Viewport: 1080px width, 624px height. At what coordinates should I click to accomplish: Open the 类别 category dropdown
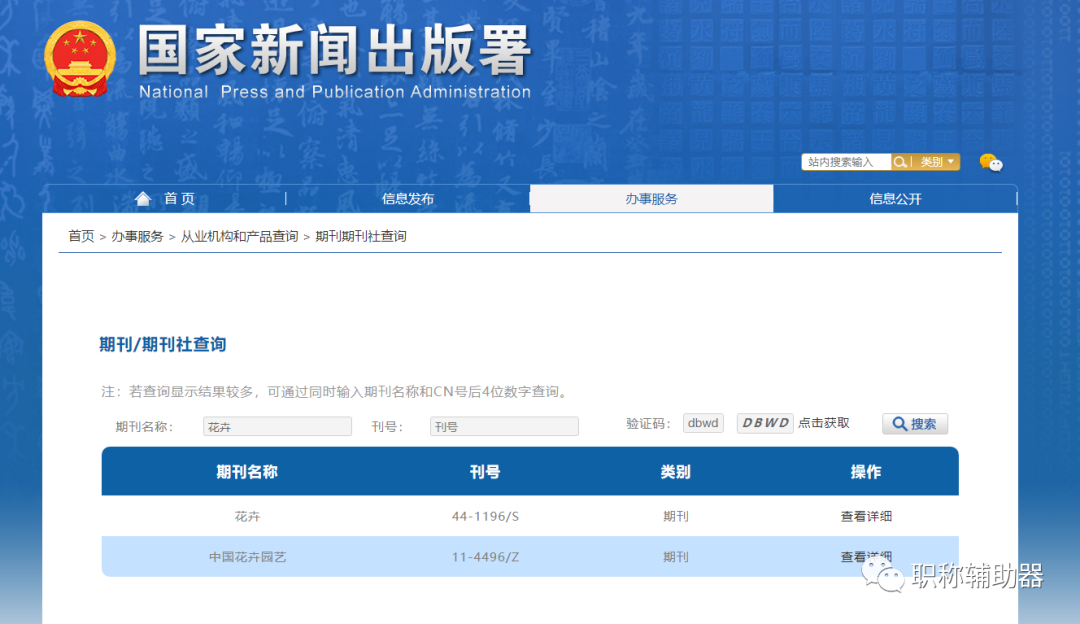[x=936, y=161]
